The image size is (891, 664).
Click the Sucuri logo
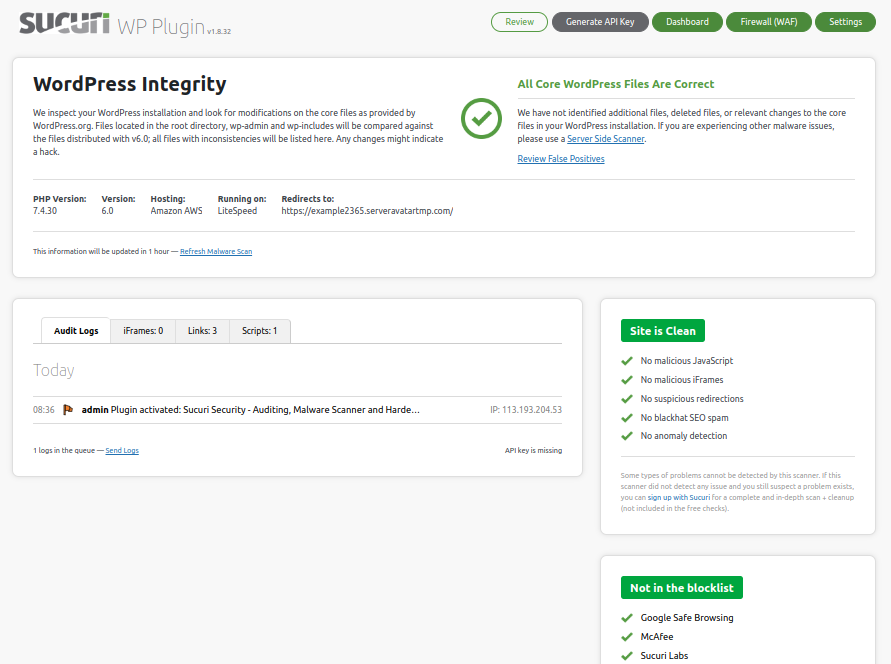64,24
